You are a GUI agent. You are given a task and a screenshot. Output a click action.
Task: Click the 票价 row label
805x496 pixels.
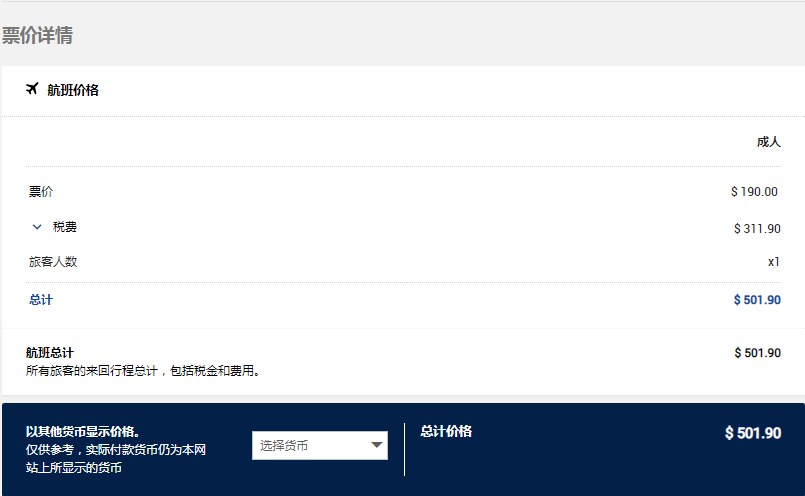click(41, 192)
